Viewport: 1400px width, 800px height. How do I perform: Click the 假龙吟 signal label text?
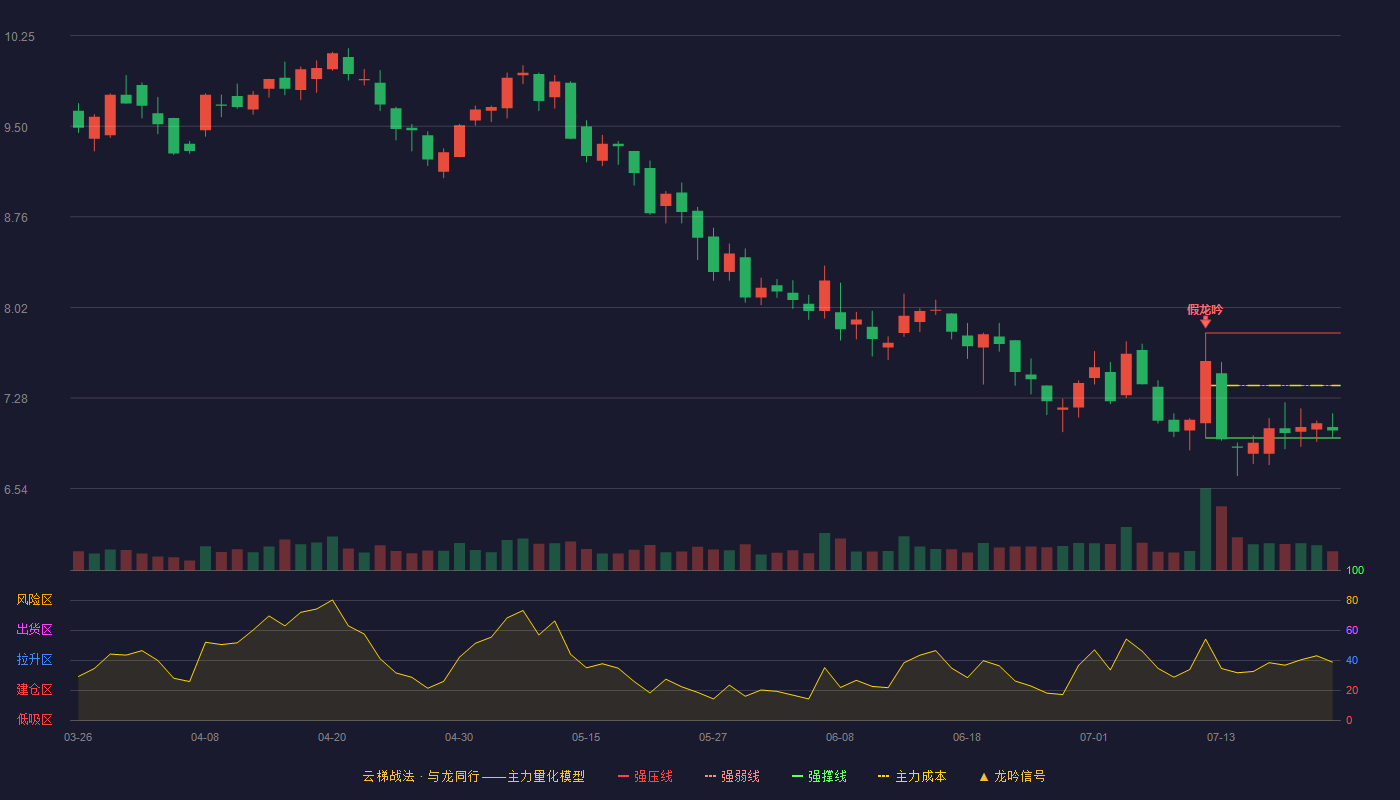pos(1205,309)
